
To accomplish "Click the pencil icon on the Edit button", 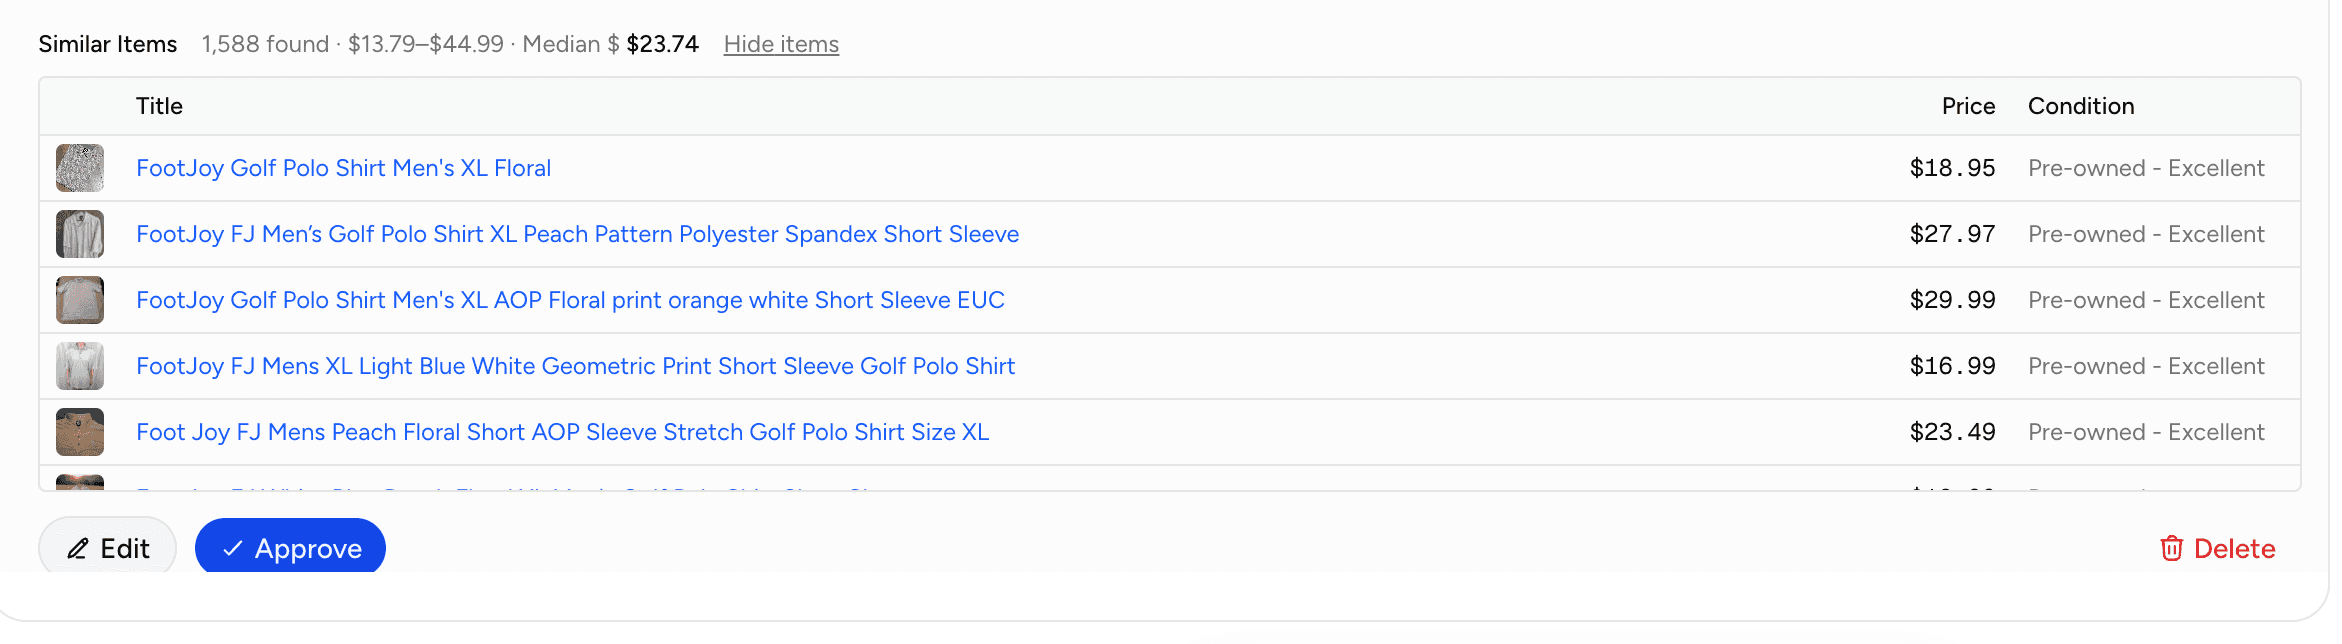I will 78,548.
